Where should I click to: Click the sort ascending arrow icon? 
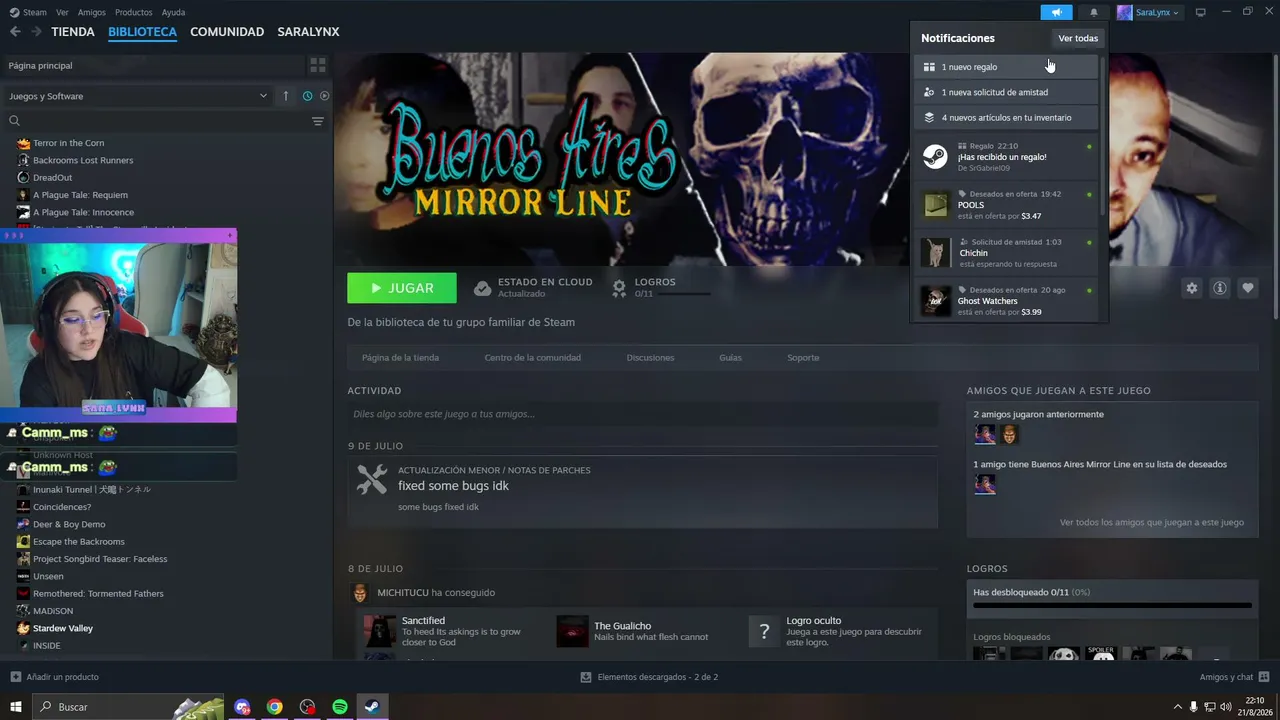pyautogui.click(x=286, y=96)
